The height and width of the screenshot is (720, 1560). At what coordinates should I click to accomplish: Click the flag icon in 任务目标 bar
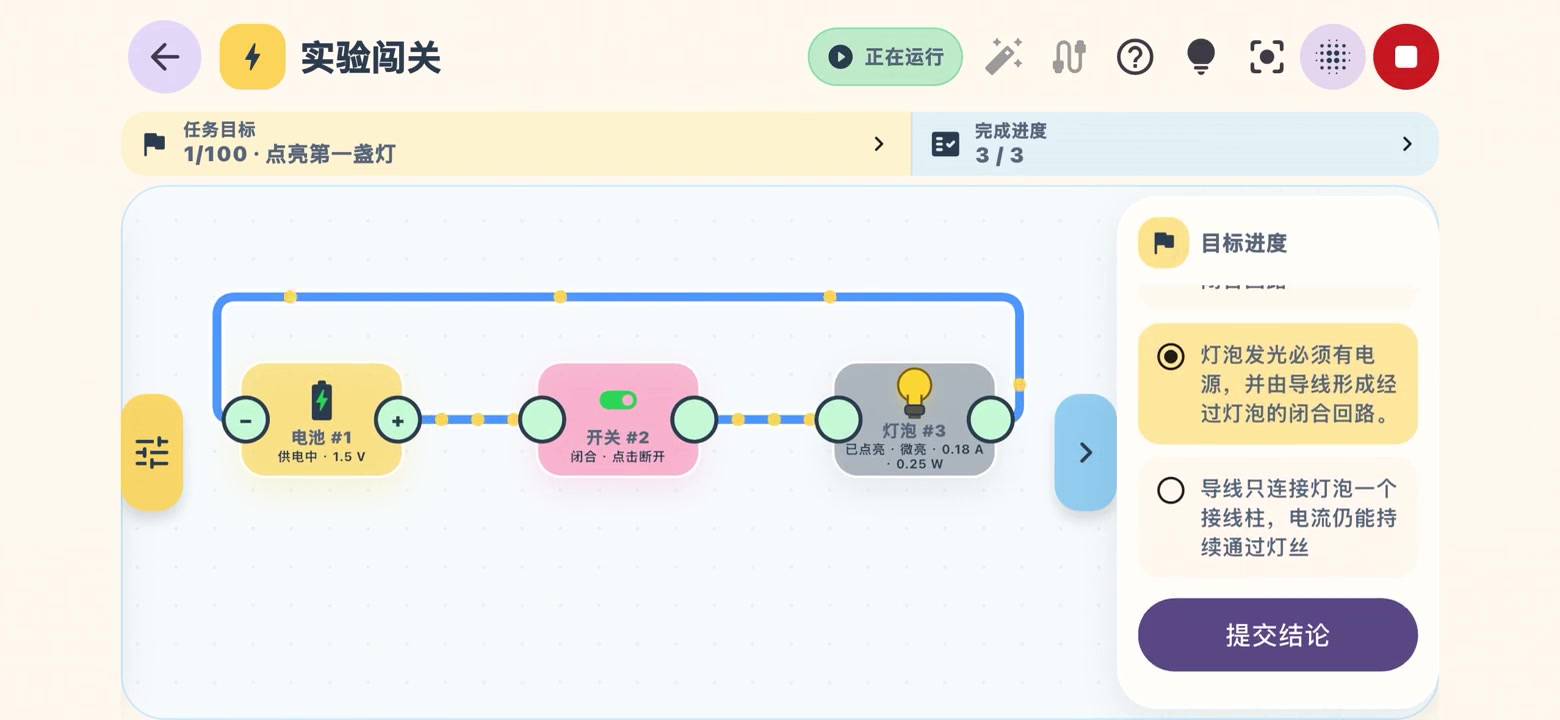coord(154,144)
